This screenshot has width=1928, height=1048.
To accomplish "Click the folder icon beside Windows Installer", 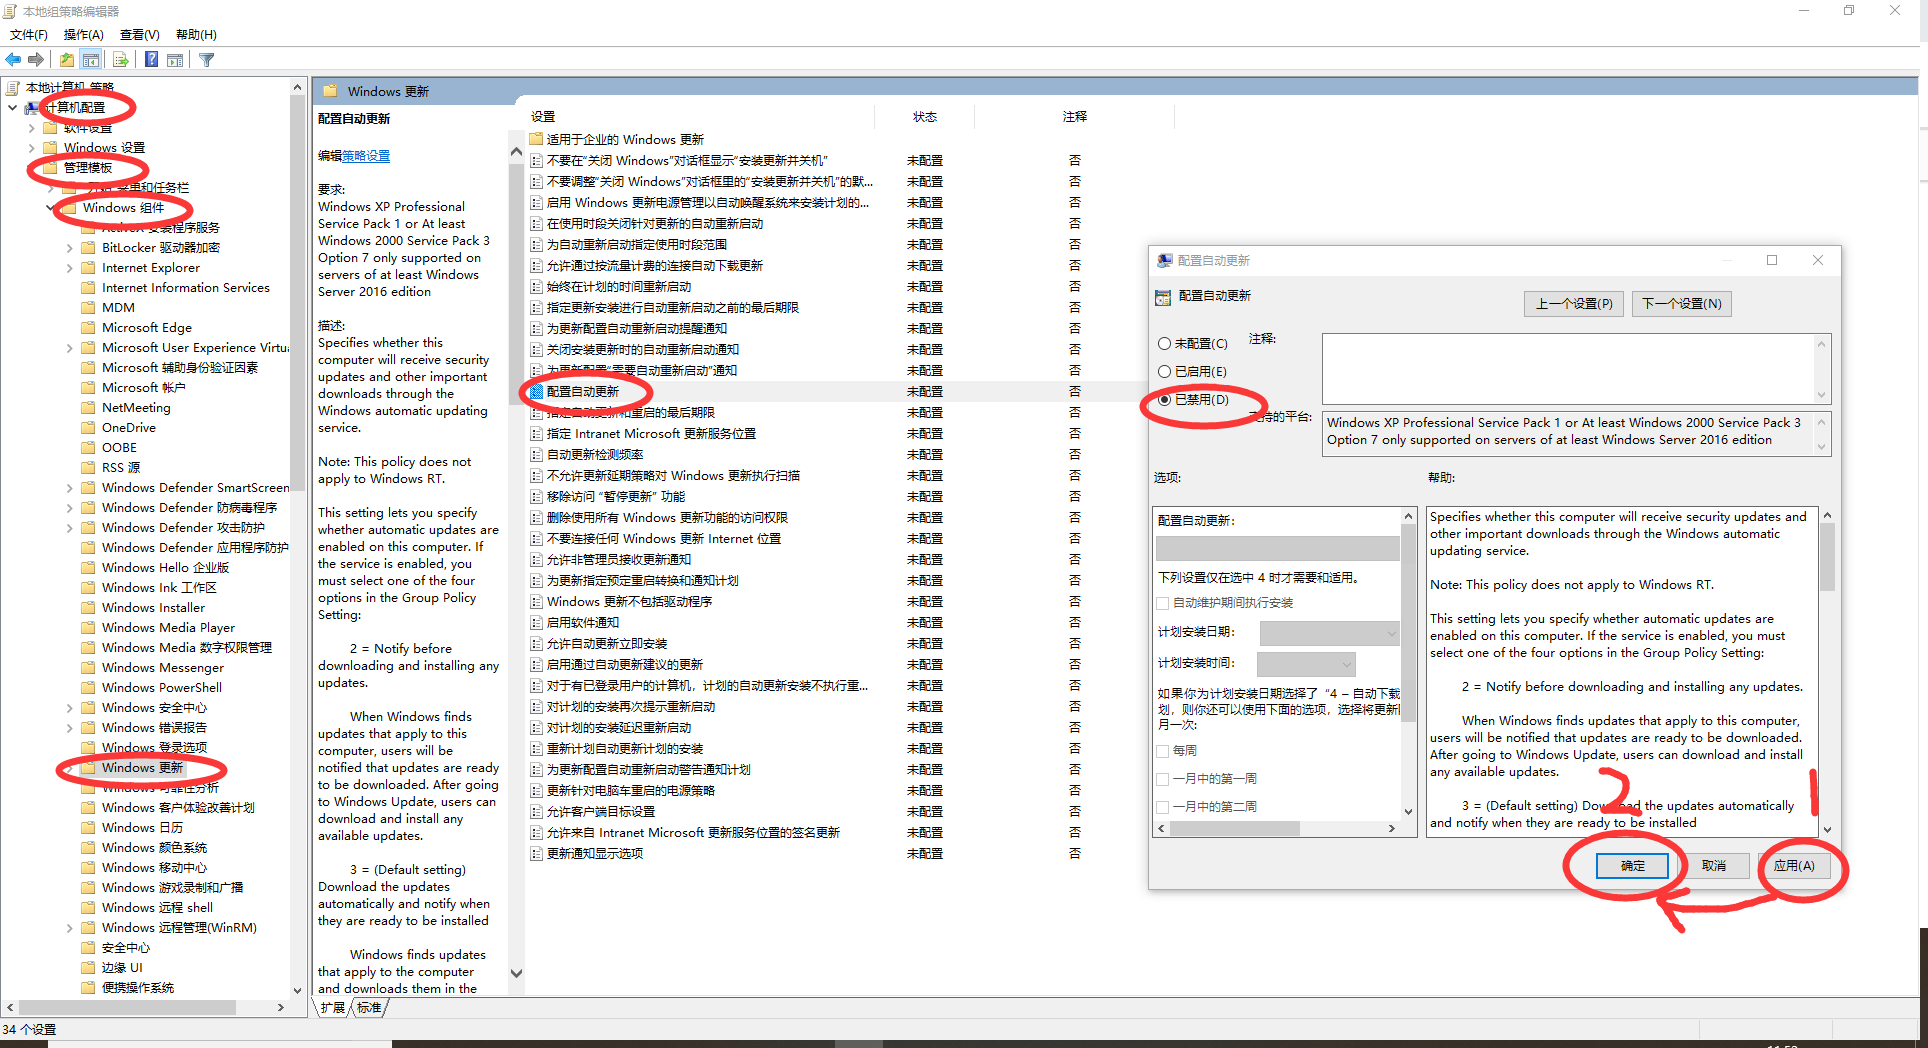I will point(88,607).
